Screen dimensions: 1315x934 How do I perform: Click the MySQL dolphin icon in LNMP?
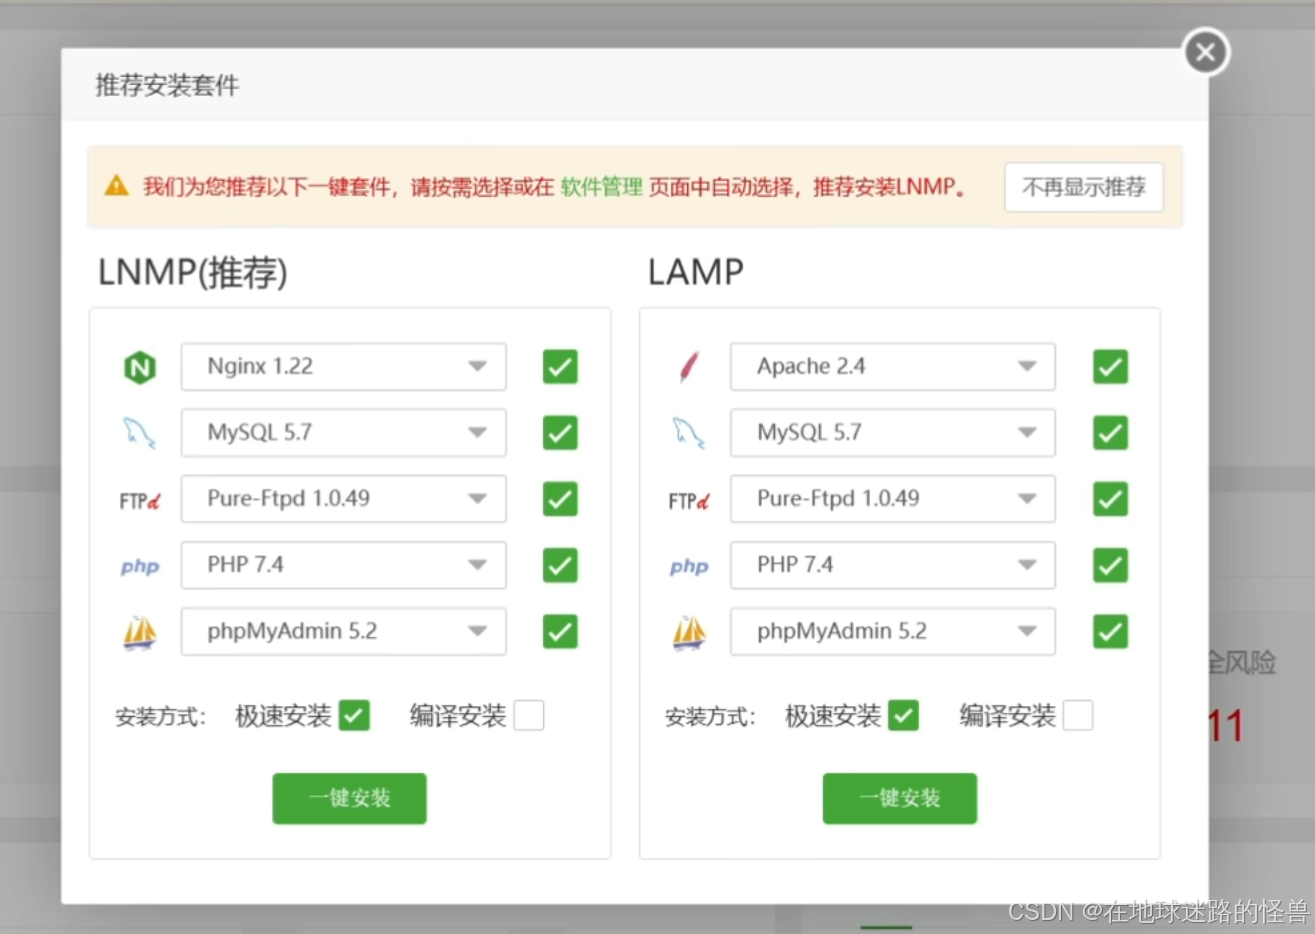tap(139, 433)
